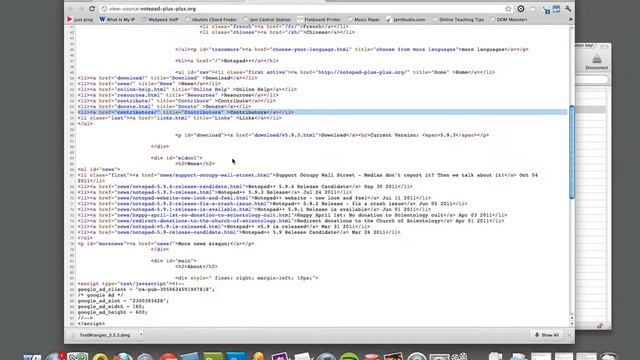Click the scrollbar down arrow at bottom
The height and width of the screenshot is (360, 640).
[572, 324]
